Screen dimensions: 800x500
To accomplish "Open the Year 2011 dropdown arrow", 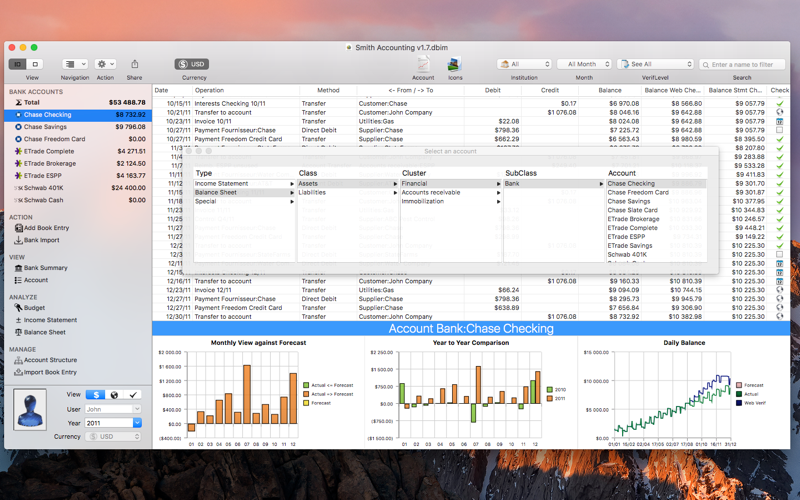I will pos(137,423).
